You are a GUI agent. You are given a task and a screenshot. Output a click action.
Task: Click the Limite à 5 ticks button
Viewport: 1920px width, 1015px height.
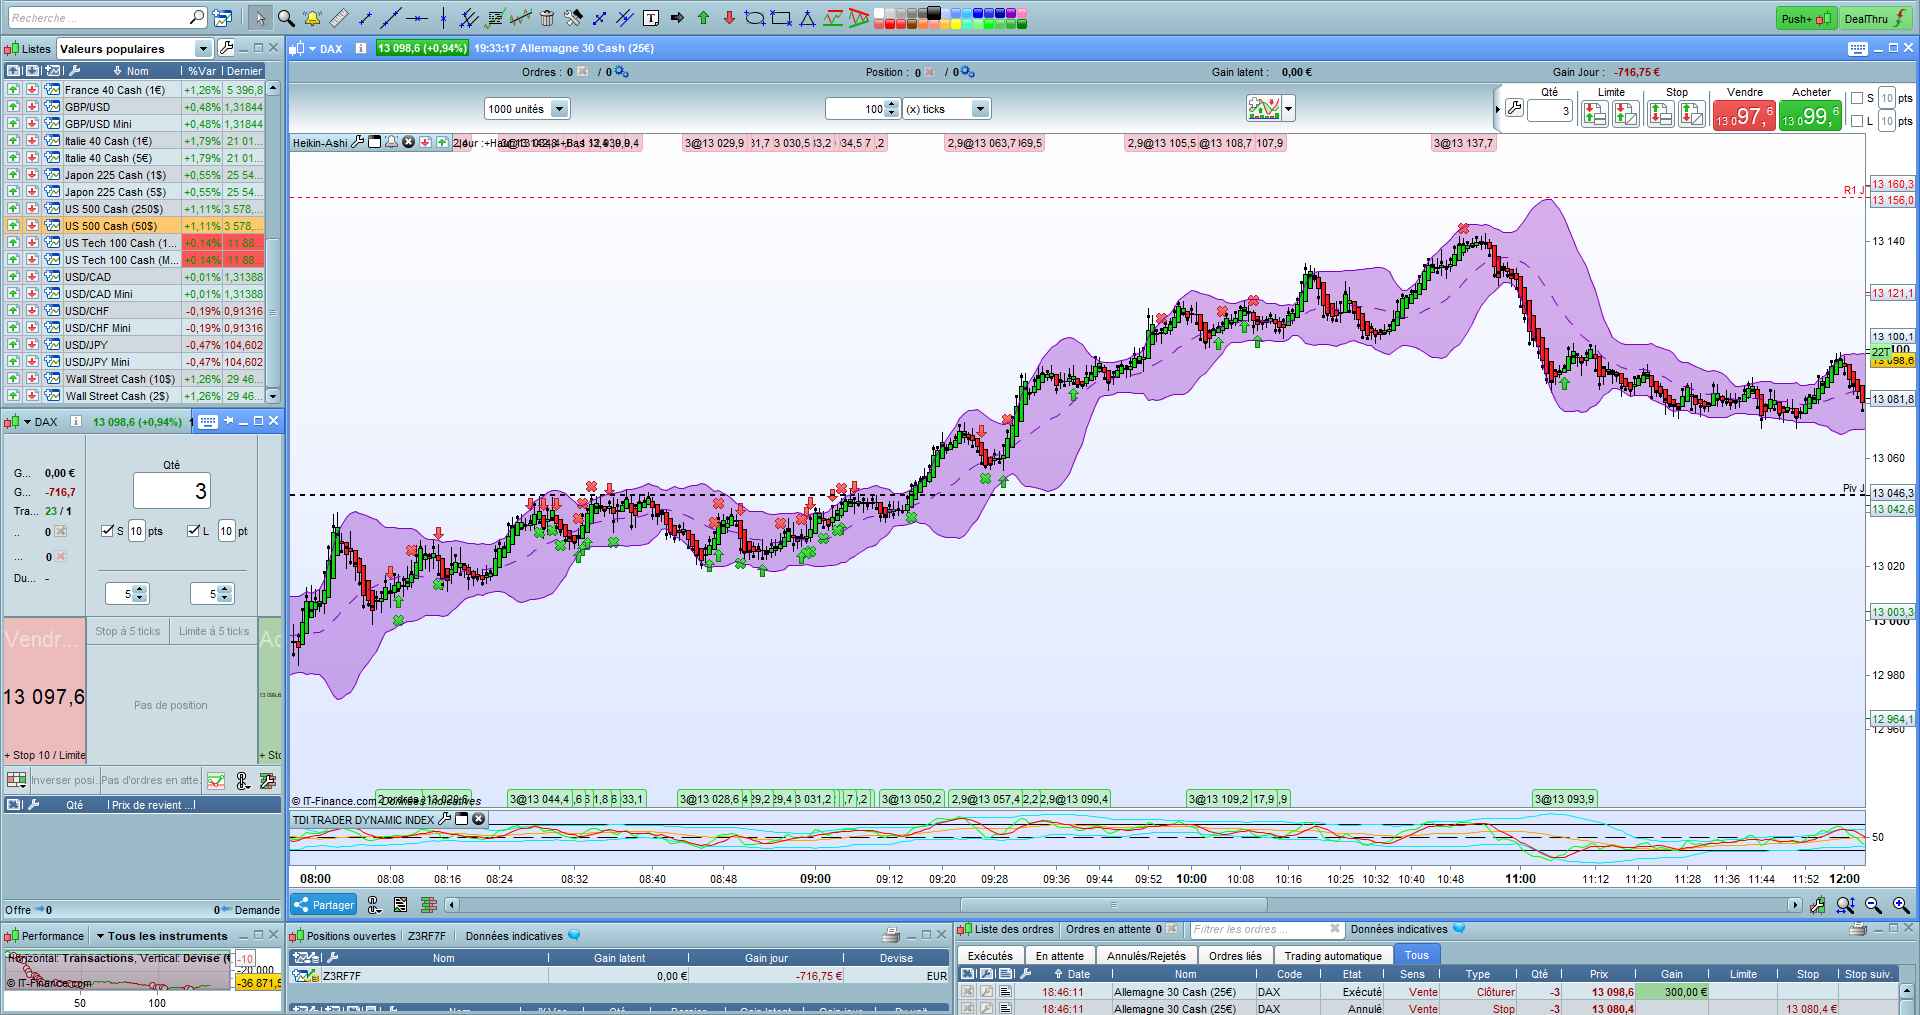point(214,631)
